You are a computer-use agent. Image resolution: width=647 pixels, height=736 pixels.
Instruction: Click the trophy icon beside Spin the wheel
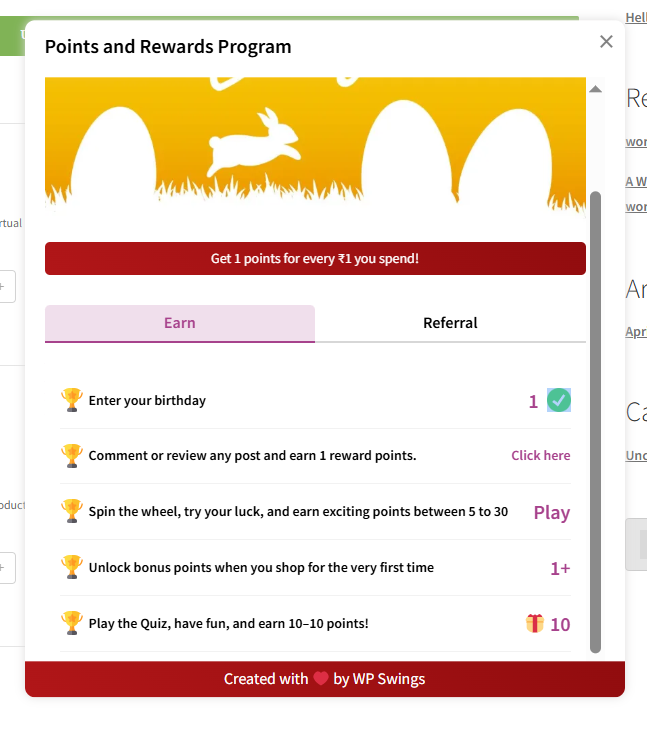point(72,511)
